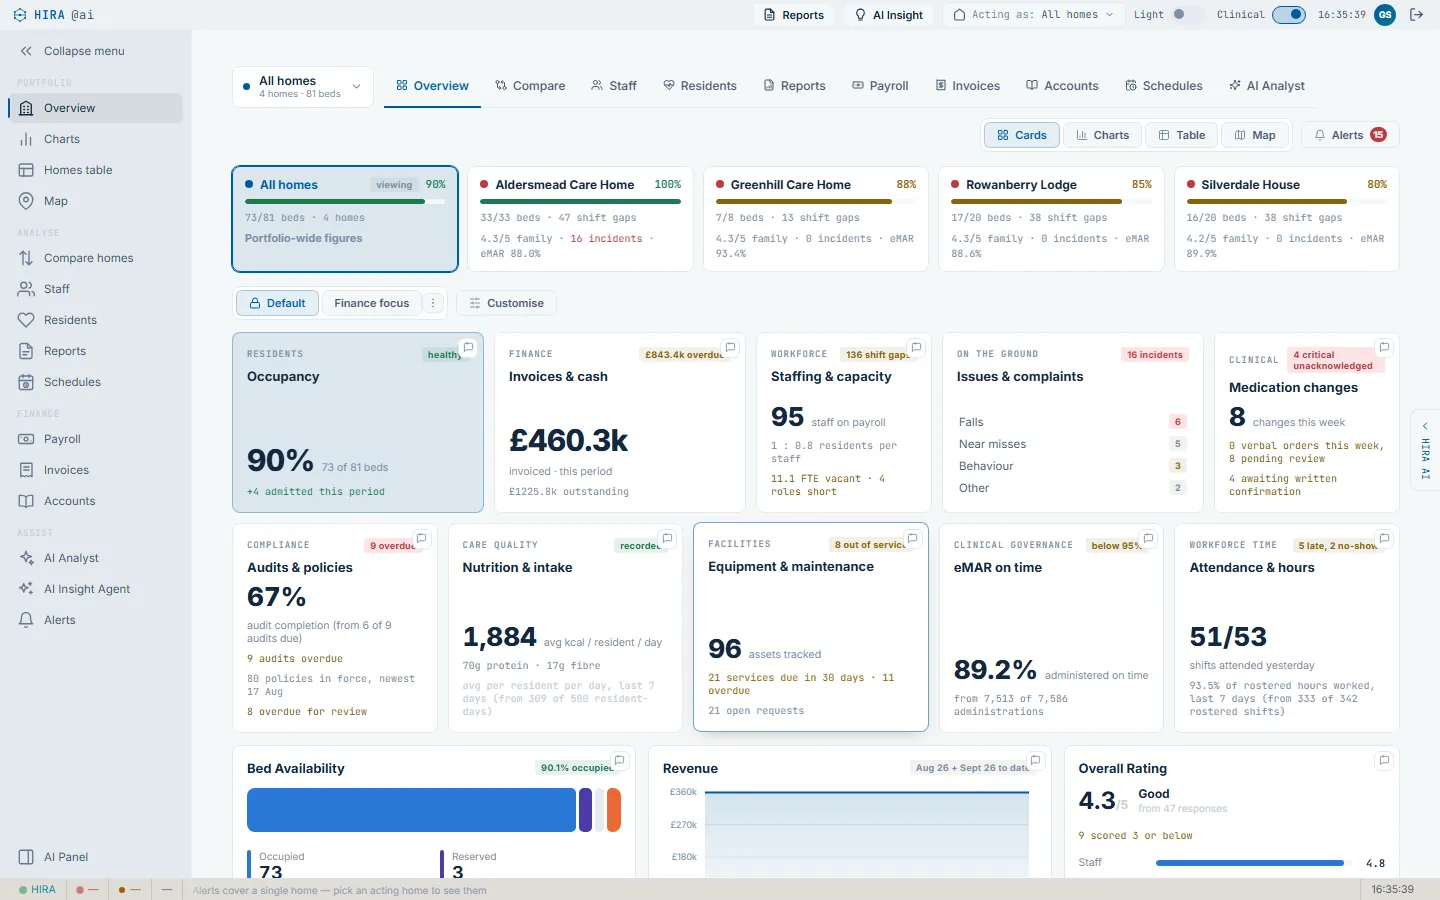The width and height of the screenshot is (1440, 900).
Task: Open the AI Panel
Action: (95, 857)
